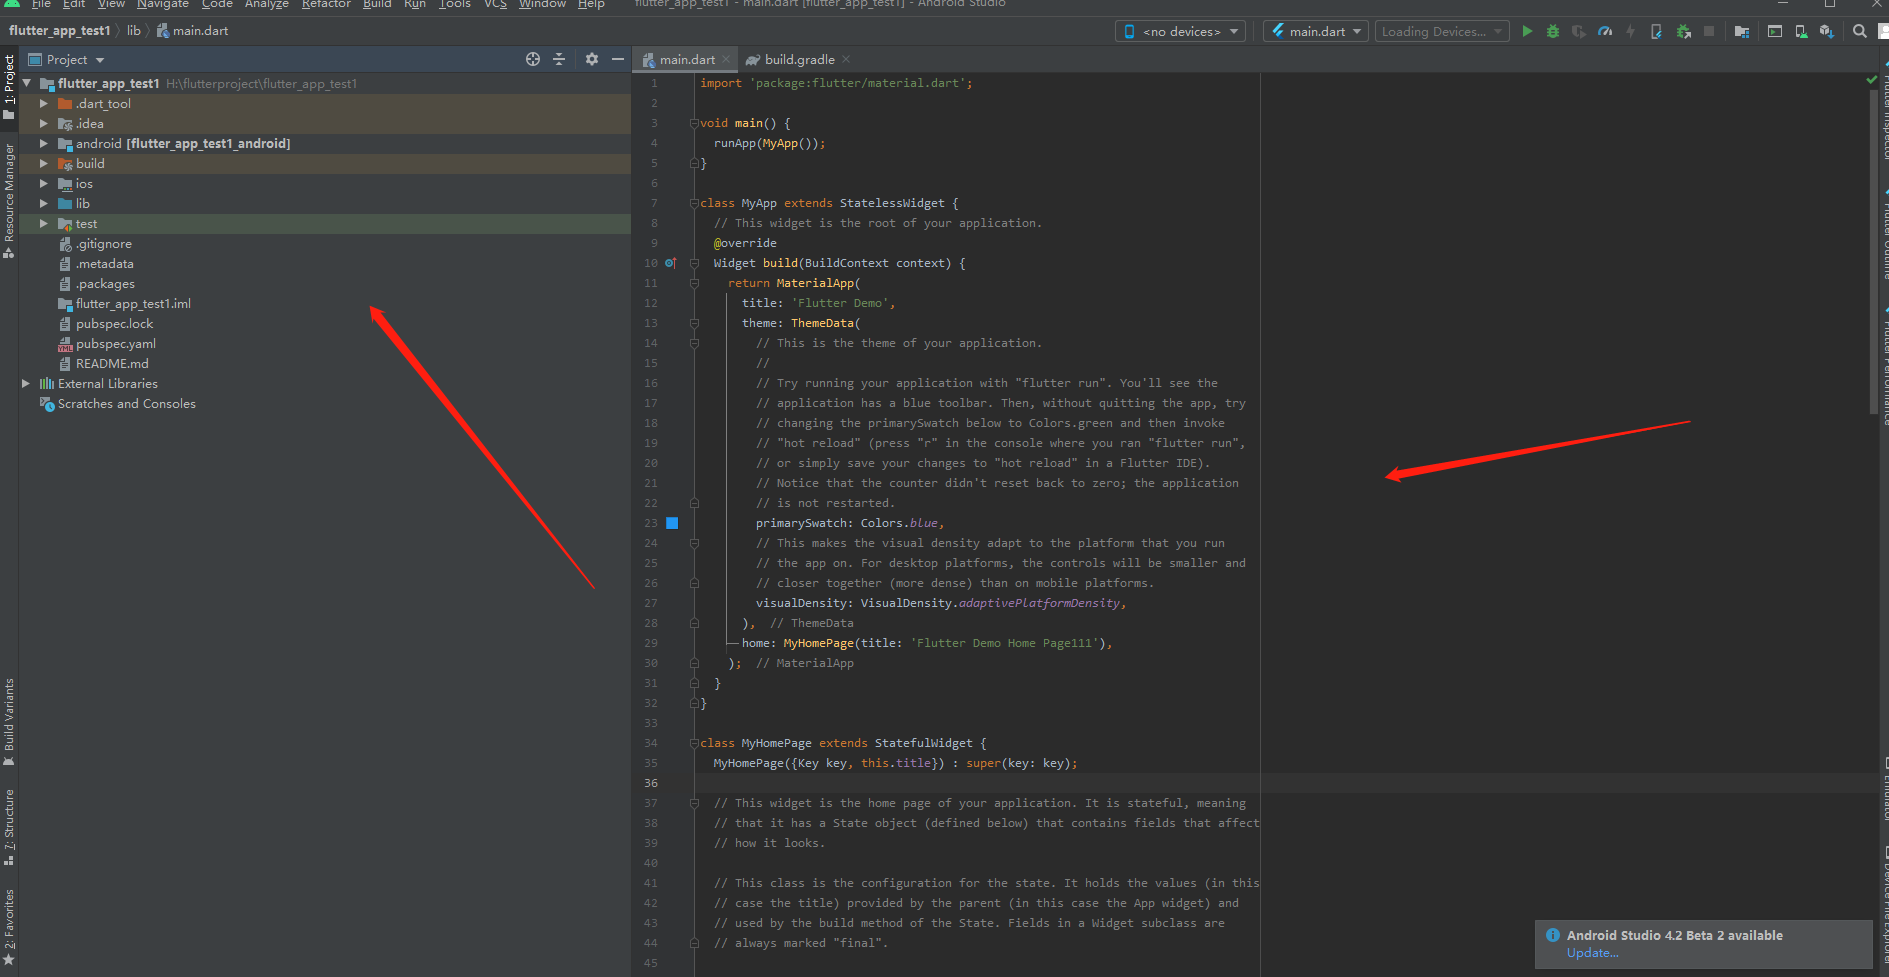Click the grey Stop square icon
Viewport: 1889px width, 977px height.
[x=1709, y=31]
